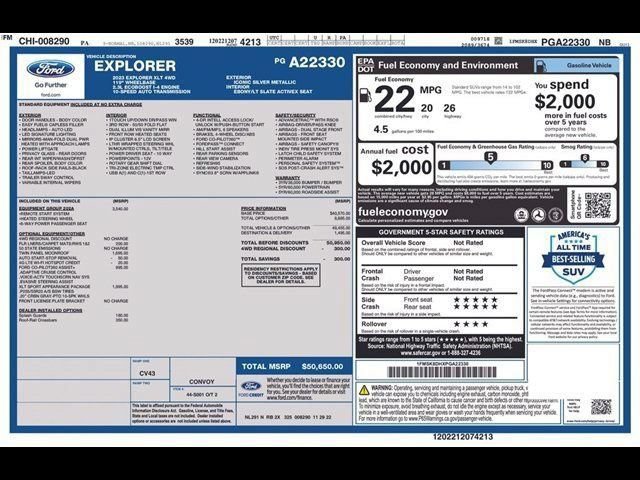Click the www.safercar.gov address
Screen dimensions: 640x480
[x=420, y=353]
